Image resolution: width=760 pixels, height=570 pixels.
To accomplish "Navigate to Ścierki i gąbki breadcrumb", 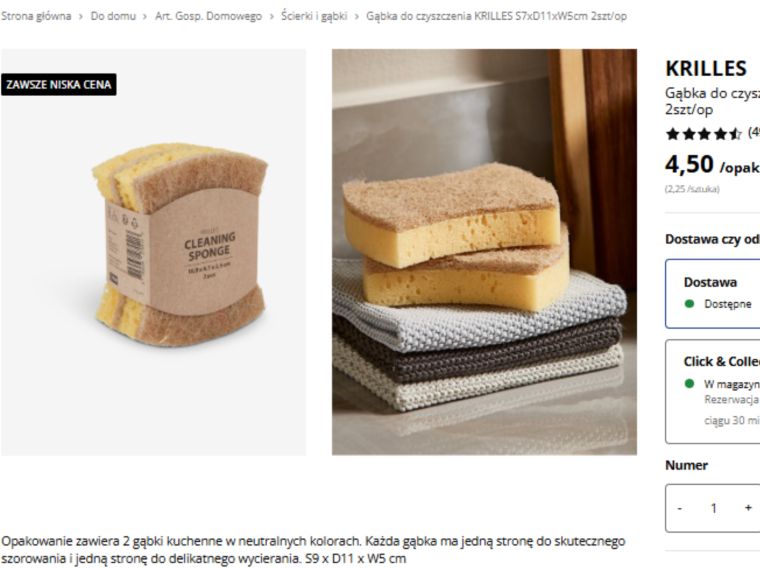I will coord(314,16).
